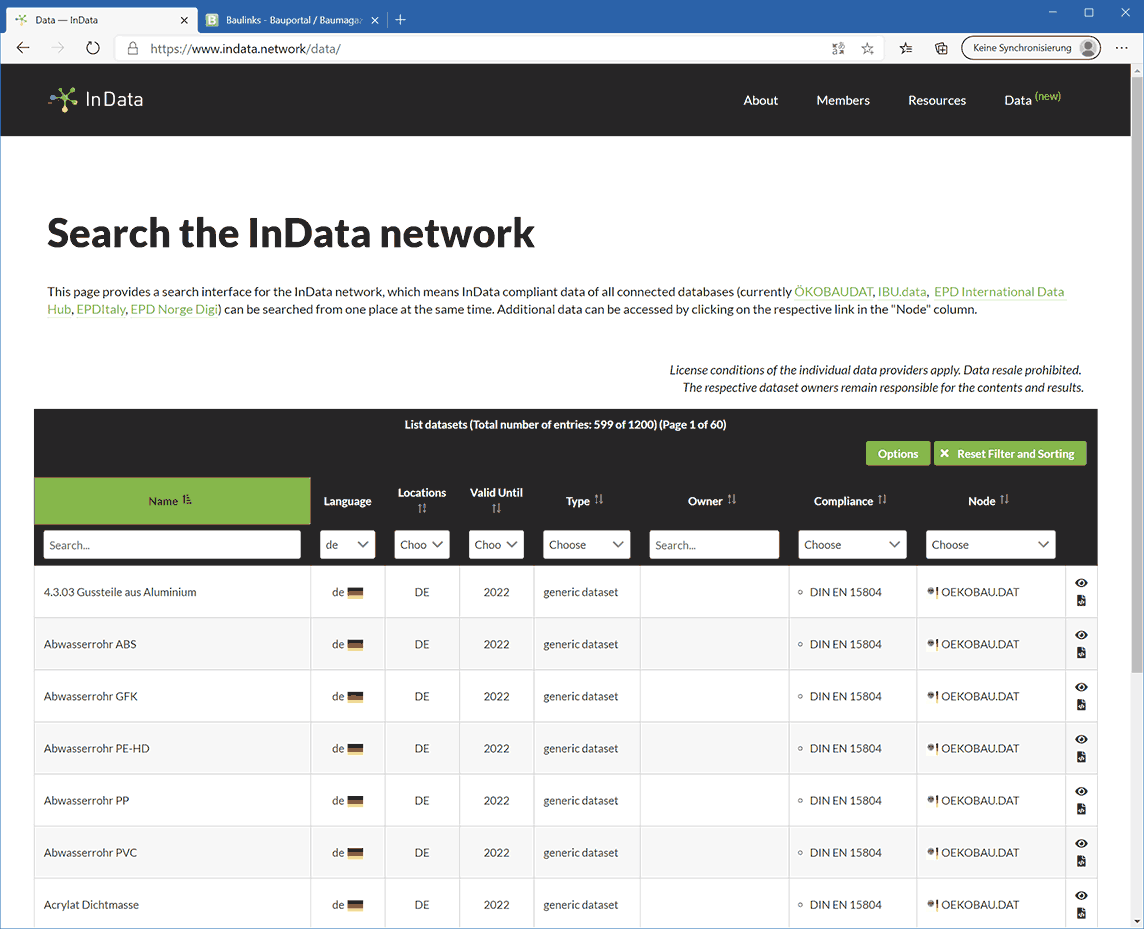This screenshot has width=1144, height=929.
Task: Reload the page with refresh icon
Action: tap(93, 48)
